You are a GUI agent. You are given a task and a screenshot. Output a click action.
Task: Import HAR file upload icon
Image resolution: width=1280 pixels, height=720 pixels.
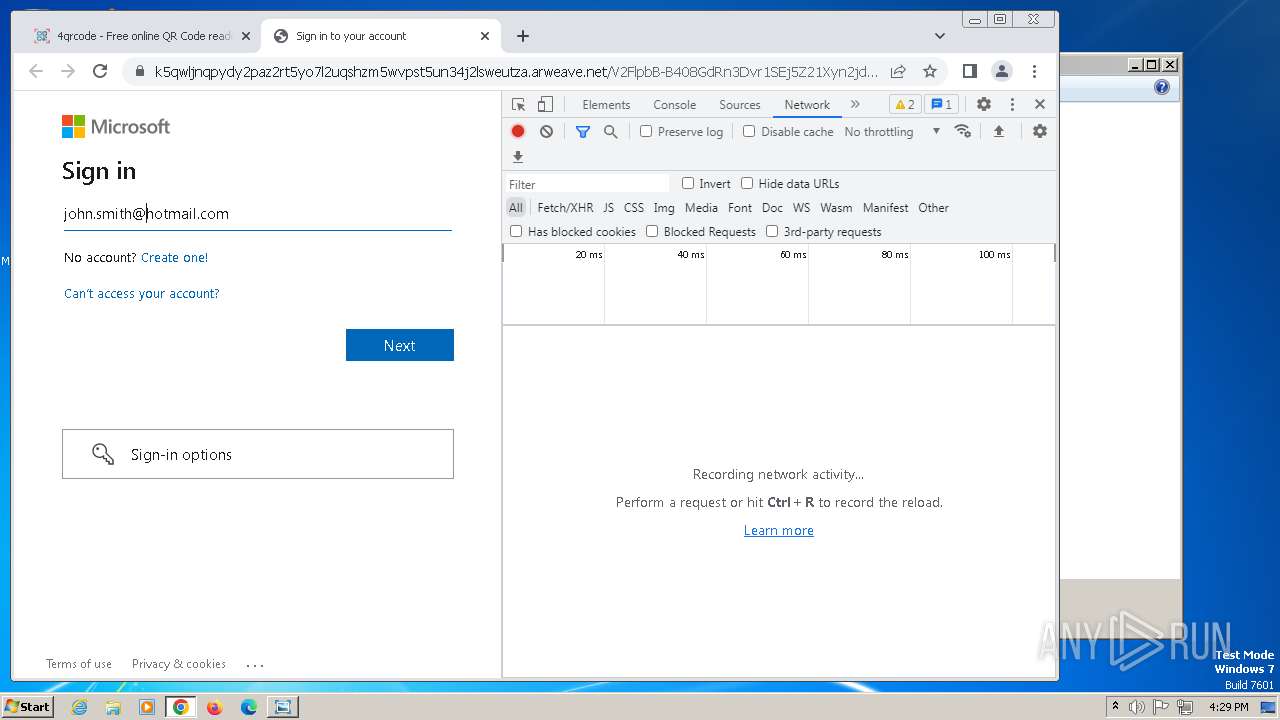(x=998, y=131)
